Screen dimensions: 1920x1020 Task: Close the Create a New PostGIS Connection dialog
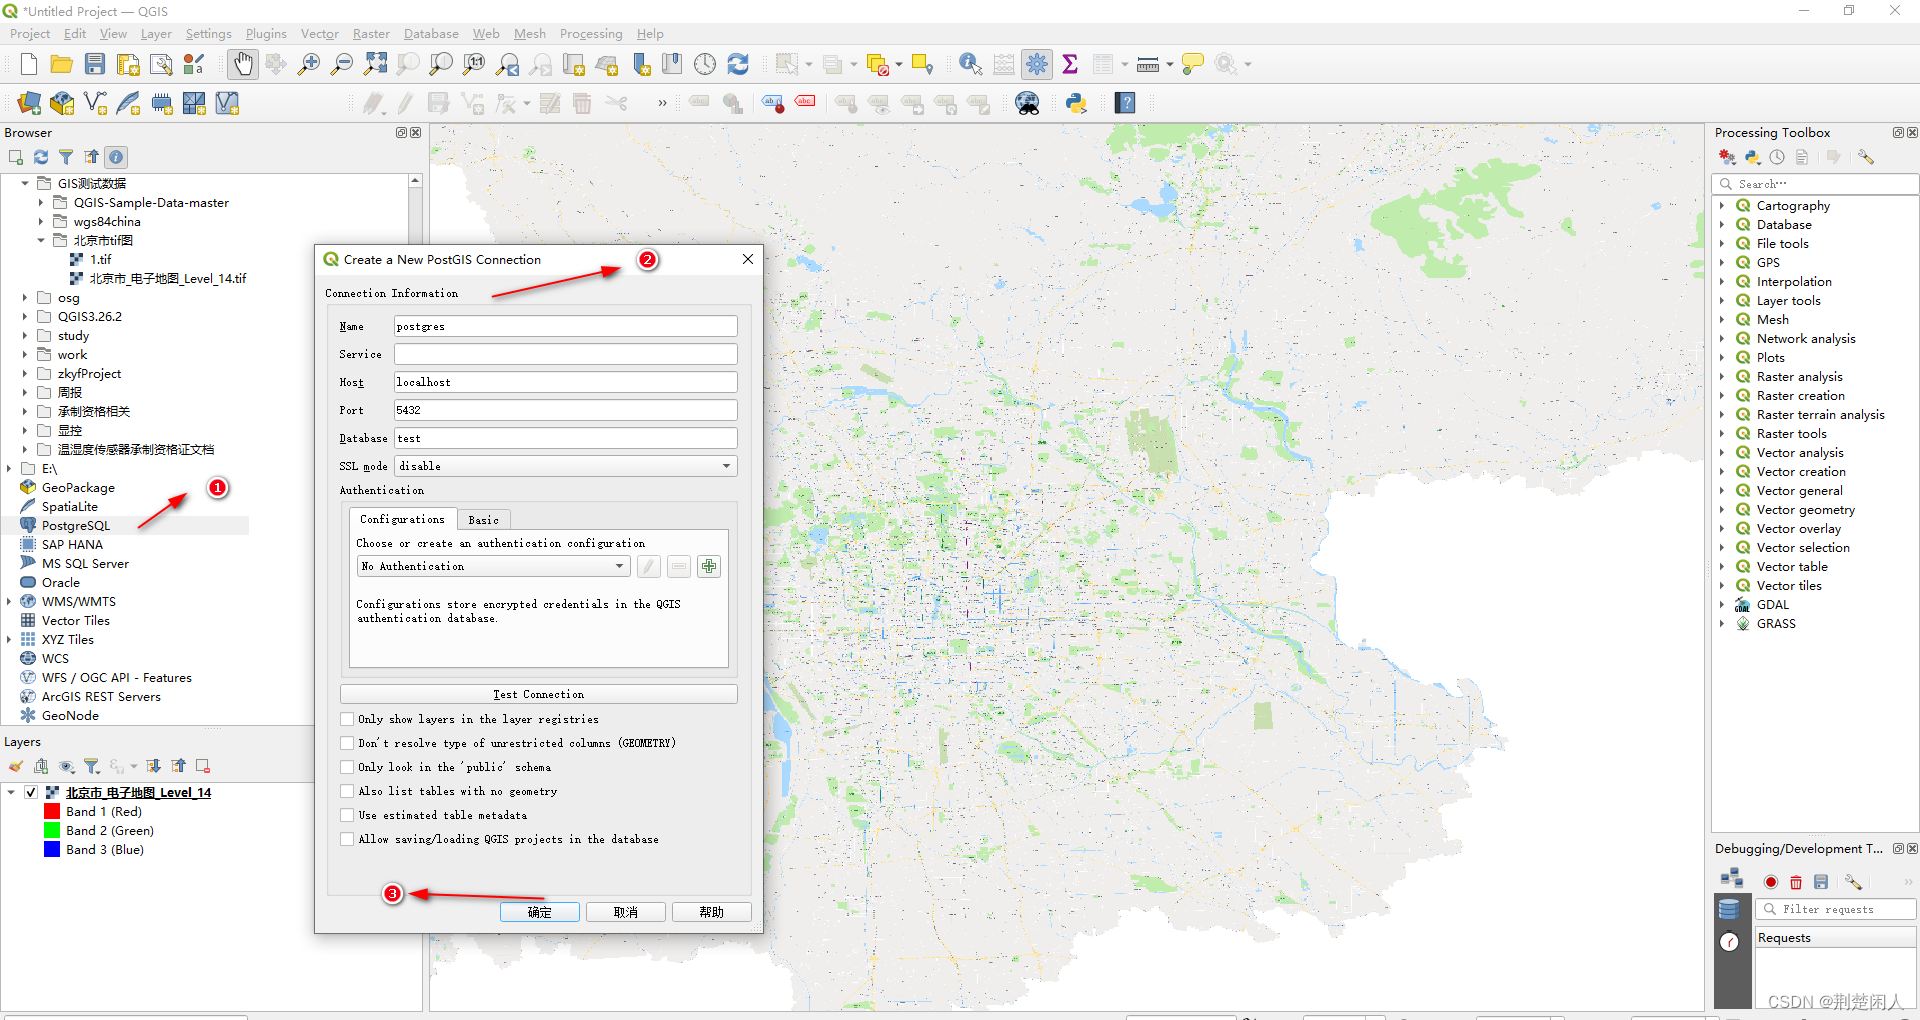click(748, 259)
